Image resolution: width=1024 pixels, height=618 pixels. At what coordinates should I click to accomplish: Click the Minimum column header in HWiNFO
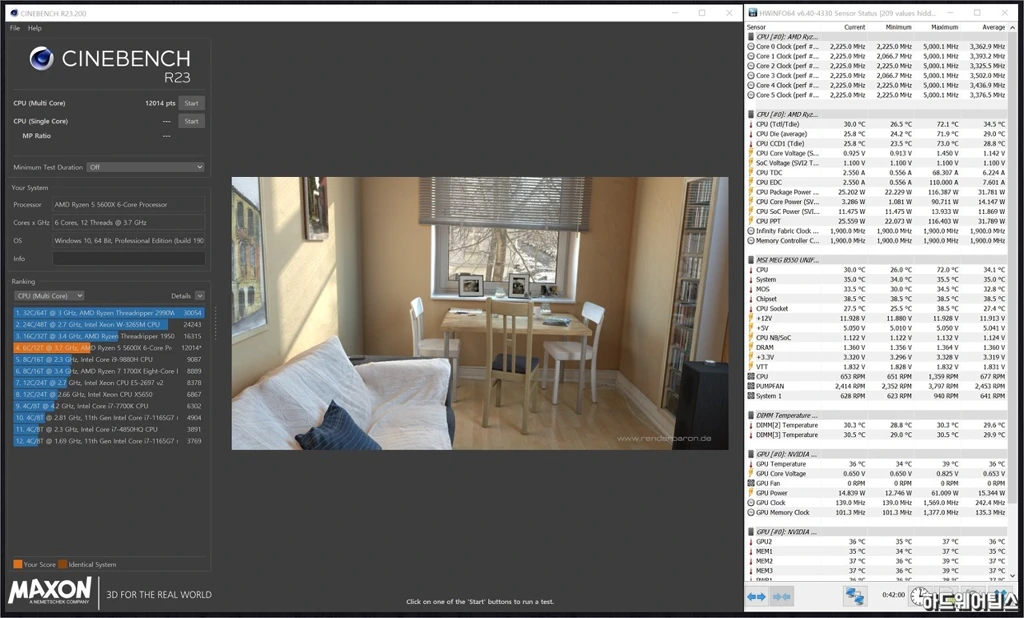(899, 27)
